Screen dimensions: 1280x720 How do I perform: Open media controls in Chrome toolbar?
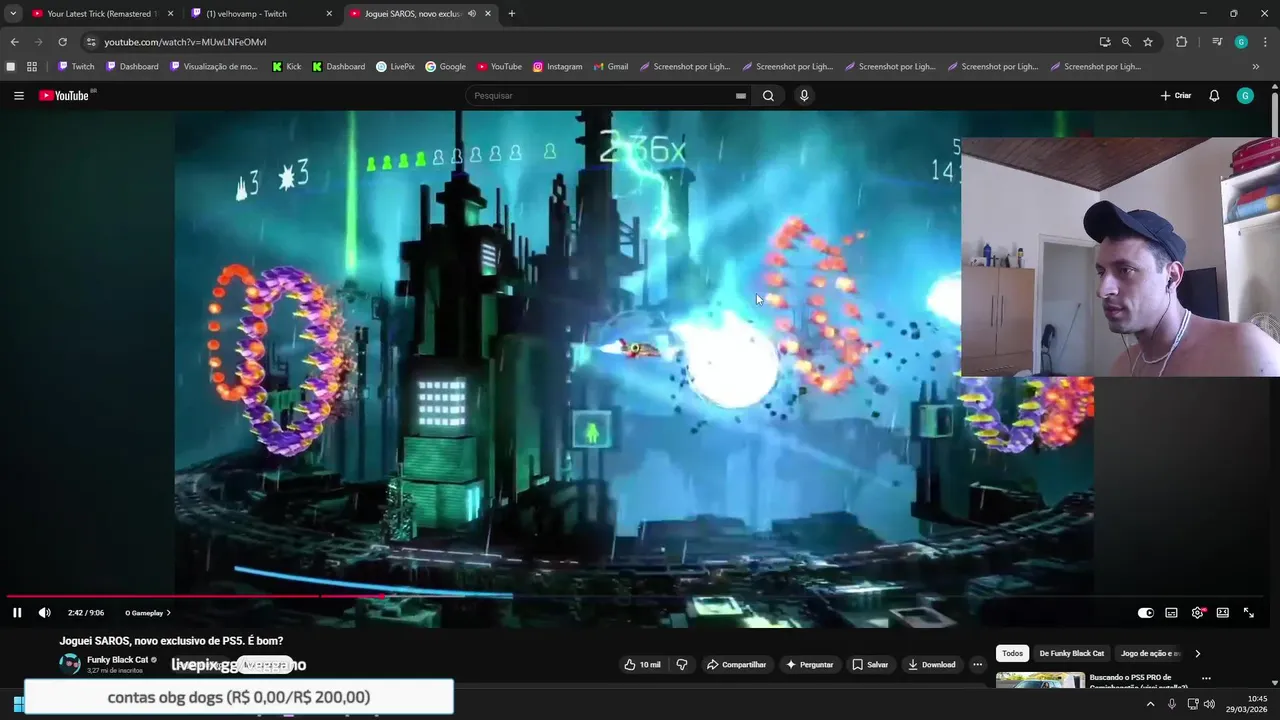(1217, 42)
